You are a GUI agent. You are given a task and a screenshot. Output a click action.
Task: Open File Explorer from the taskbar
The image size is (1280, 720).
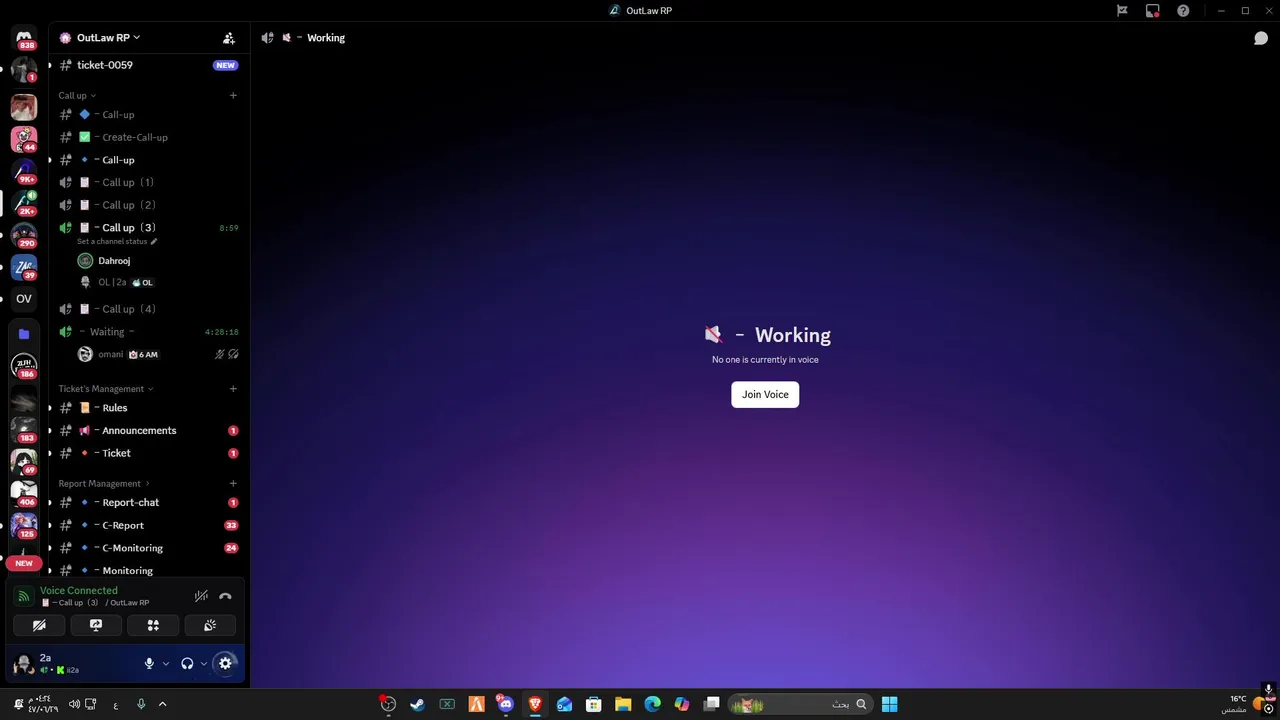point(623,704)
